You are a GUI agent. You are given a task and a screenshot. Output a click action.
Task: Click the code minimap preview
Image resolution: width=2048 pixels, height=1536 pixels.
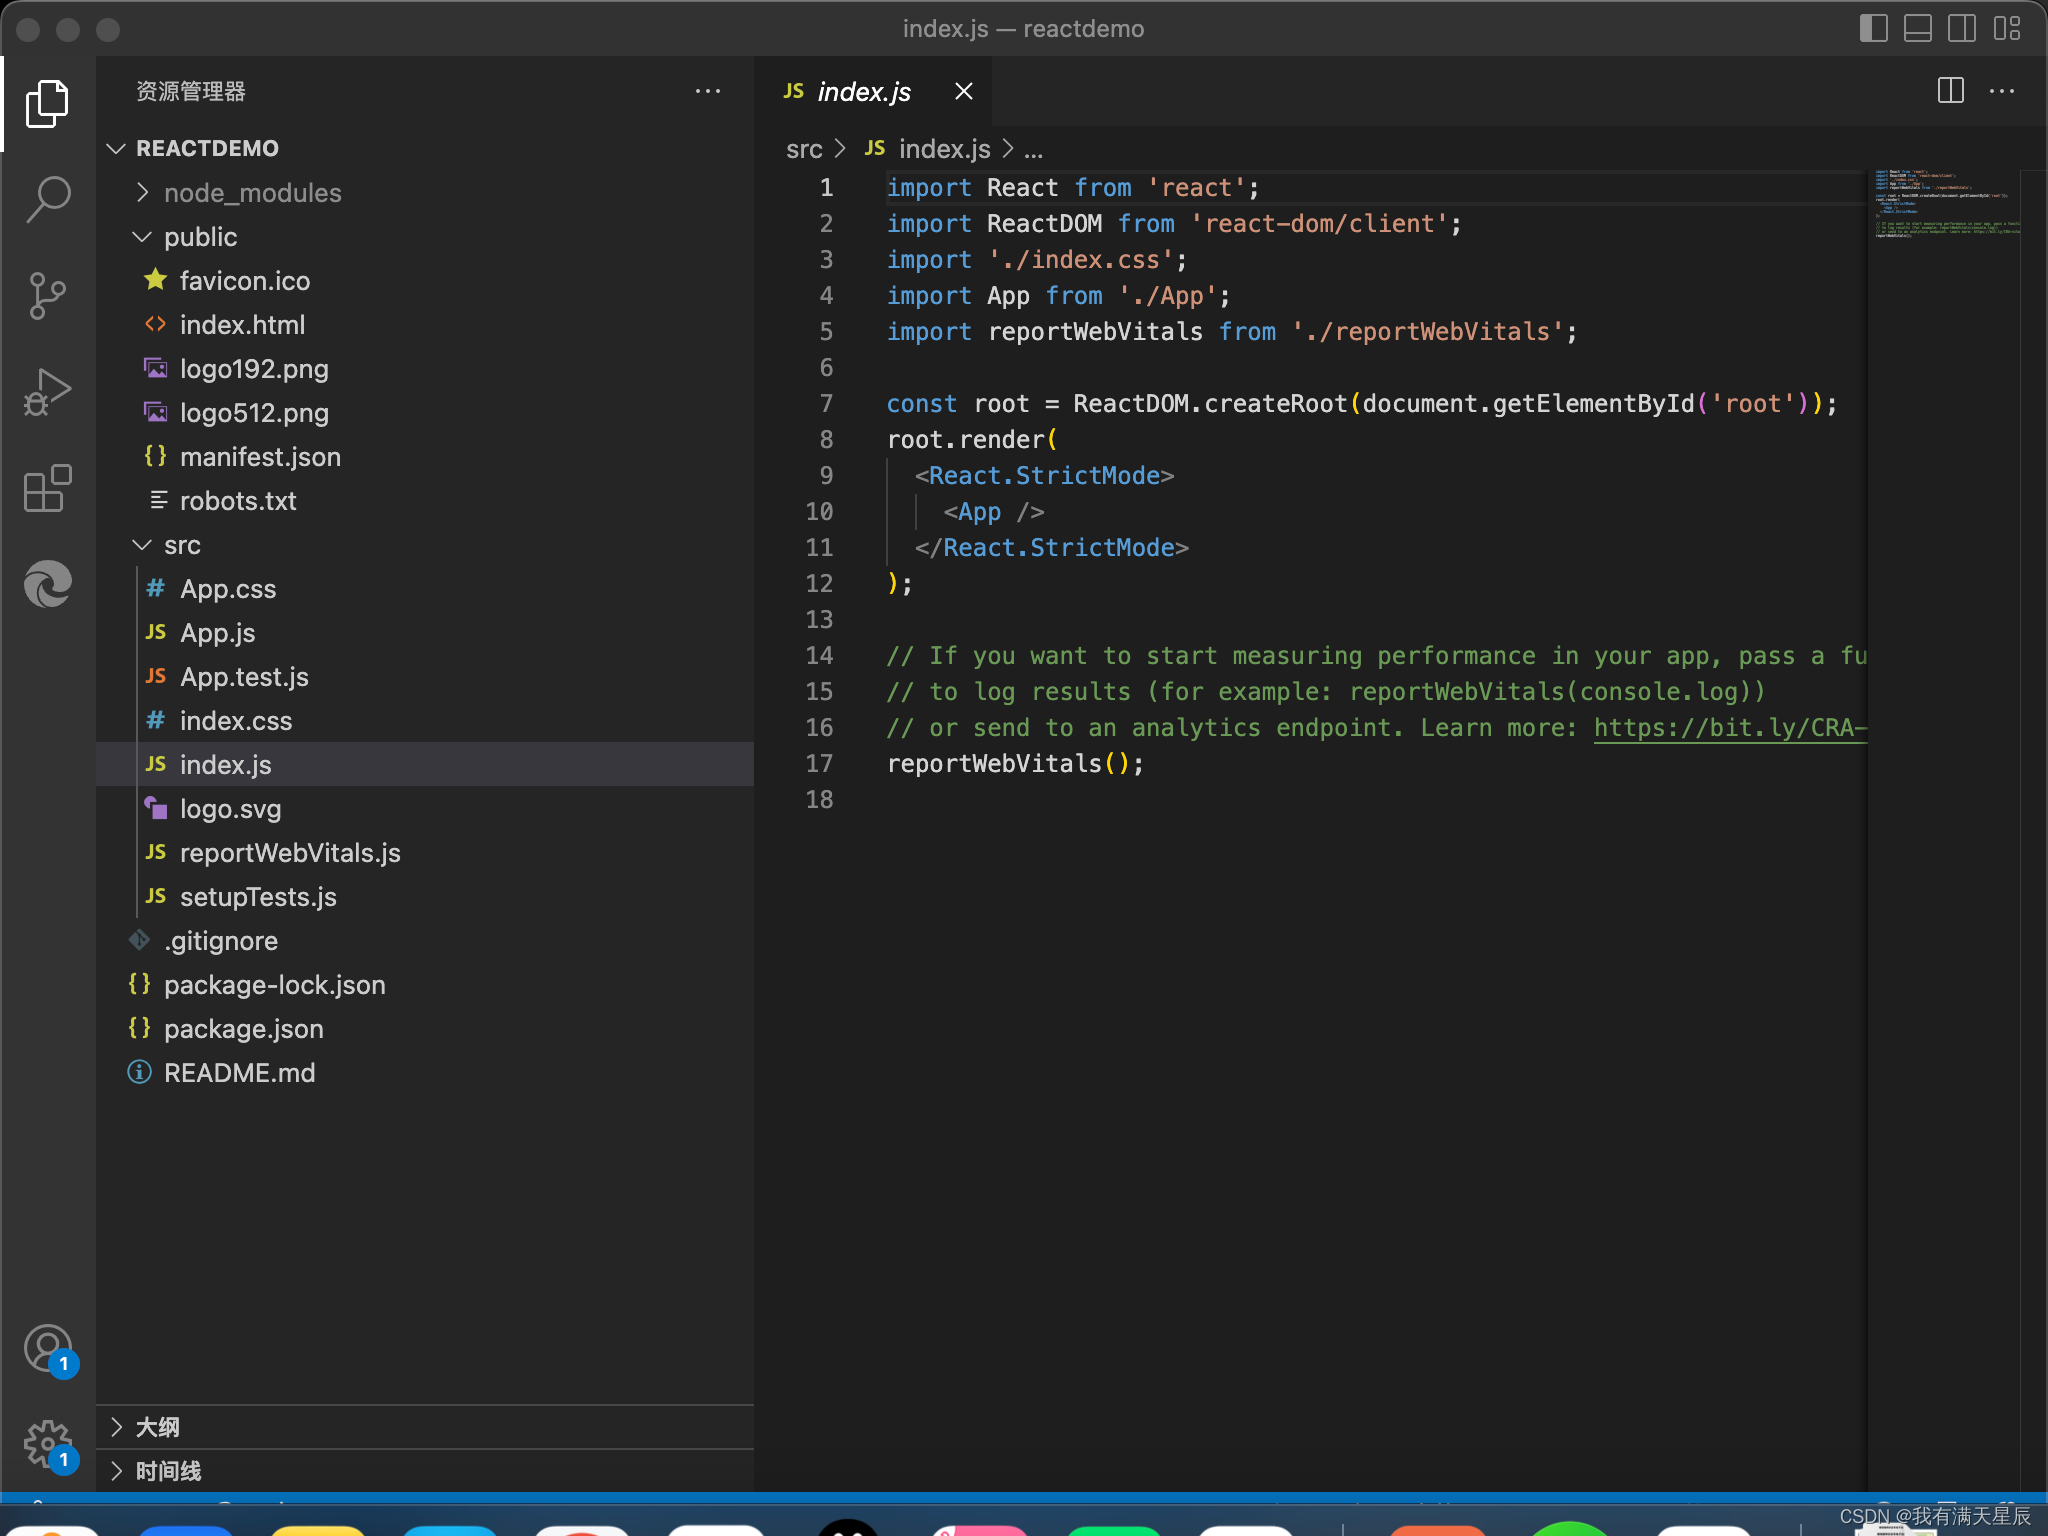click(1945, 205)
